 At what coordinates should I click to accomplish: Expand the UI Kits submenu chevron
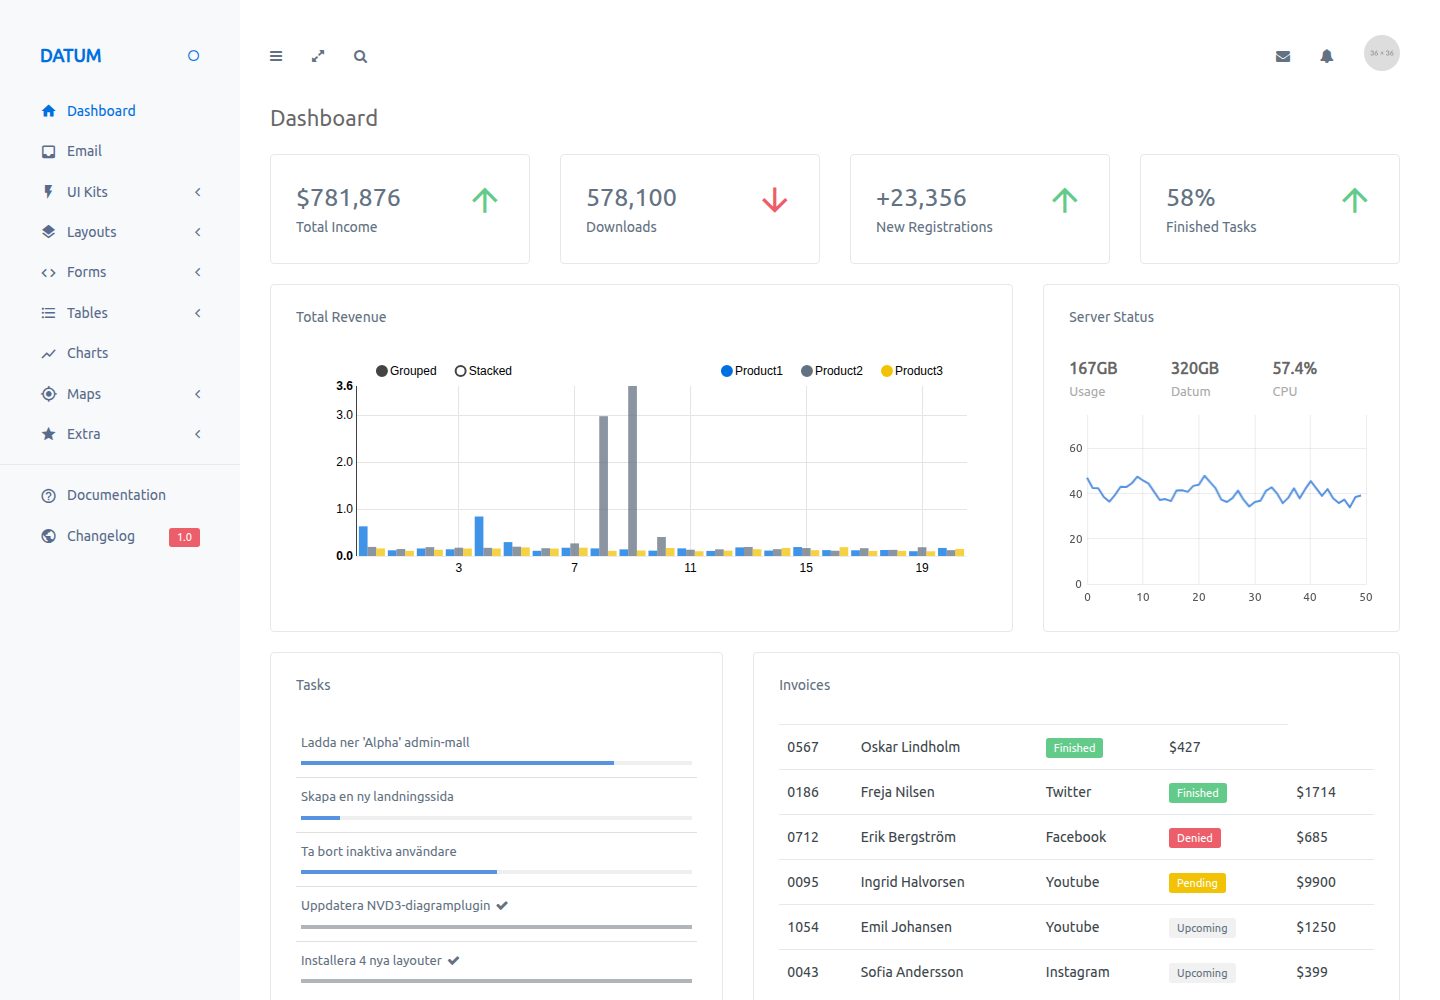coord(198,192)
